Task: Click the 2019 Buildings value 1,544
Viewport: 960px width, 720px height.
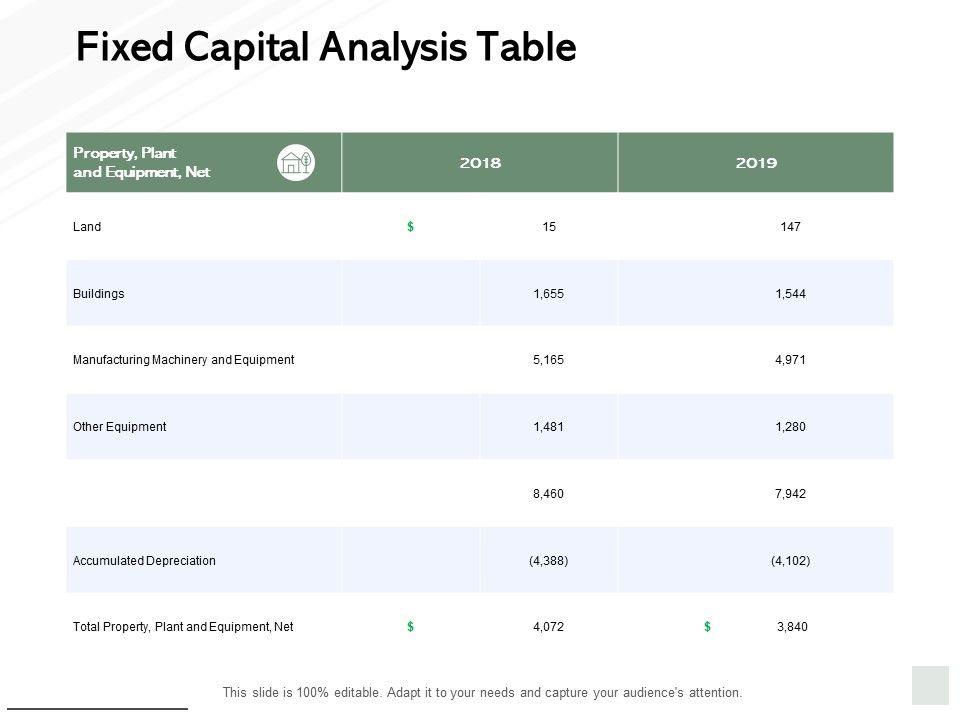Action: (x=790, y=294)
